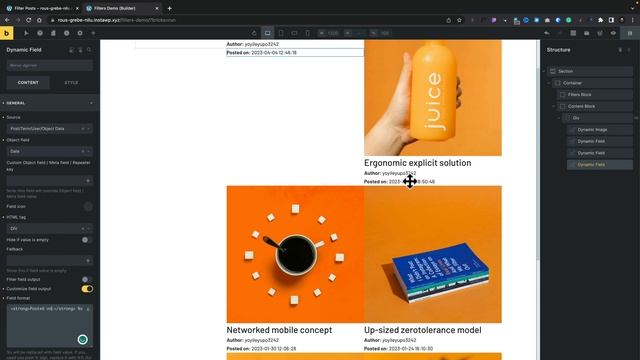This screenshot has width=640, height=360.
Task: Click dynamic data icon in Fallback field
Action: pos(88,260)
